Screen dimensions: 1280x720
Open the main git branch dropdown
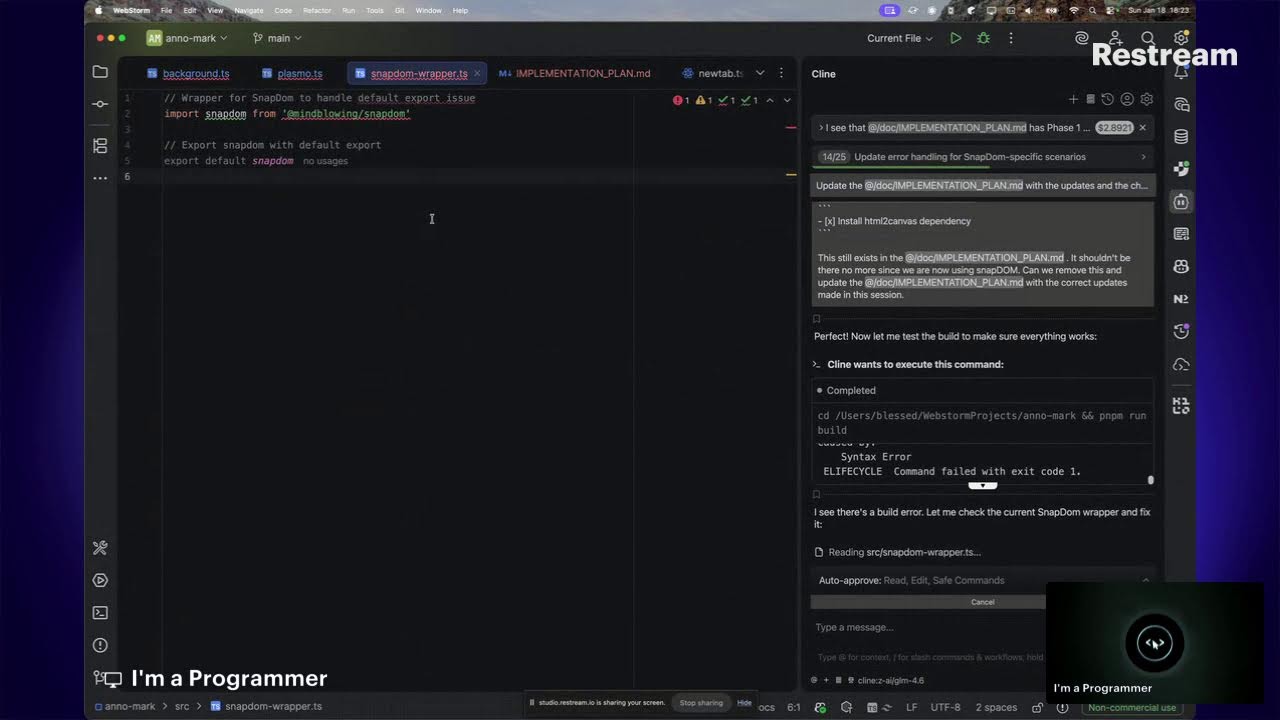coord(277,38)
